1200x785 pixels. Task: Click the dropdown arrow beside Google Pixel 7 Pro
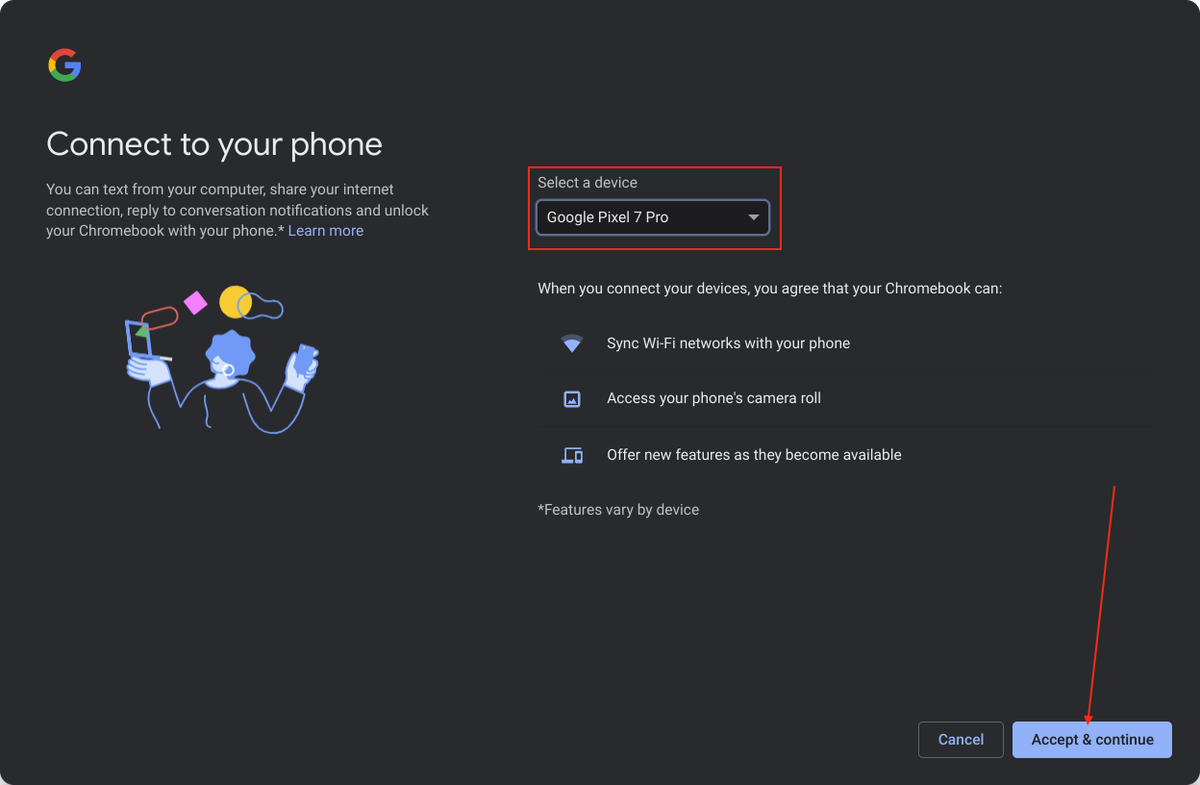[x=755, y=217]
